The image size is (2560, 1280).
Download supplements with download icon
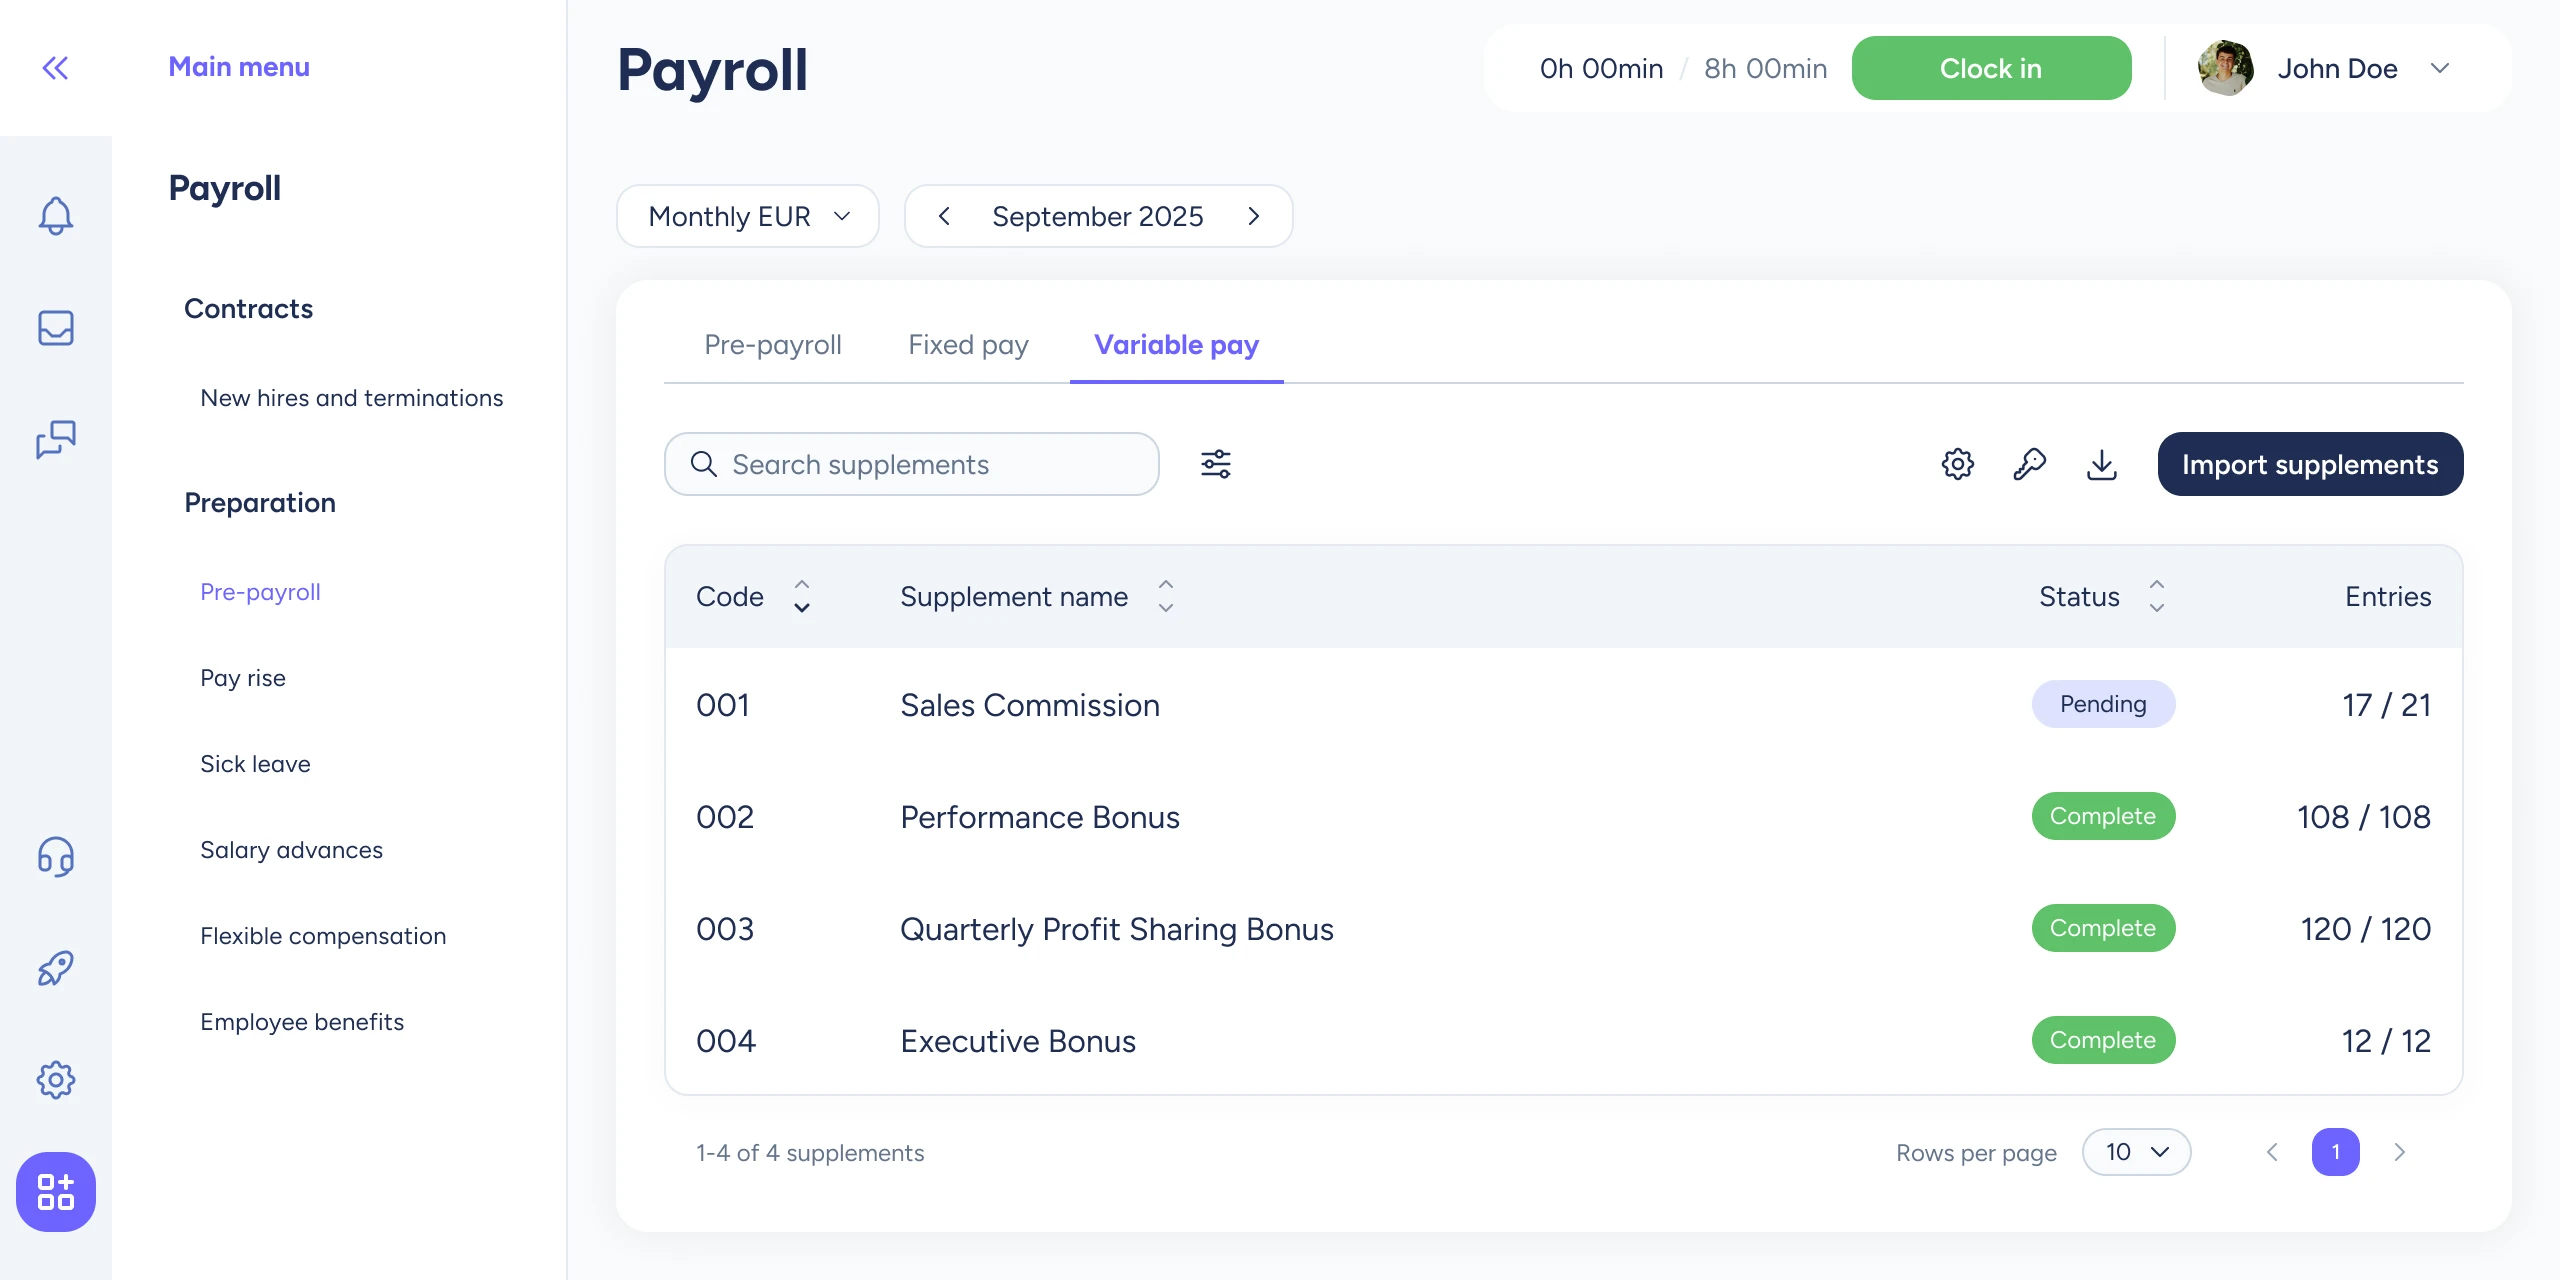pos(2101,464)
